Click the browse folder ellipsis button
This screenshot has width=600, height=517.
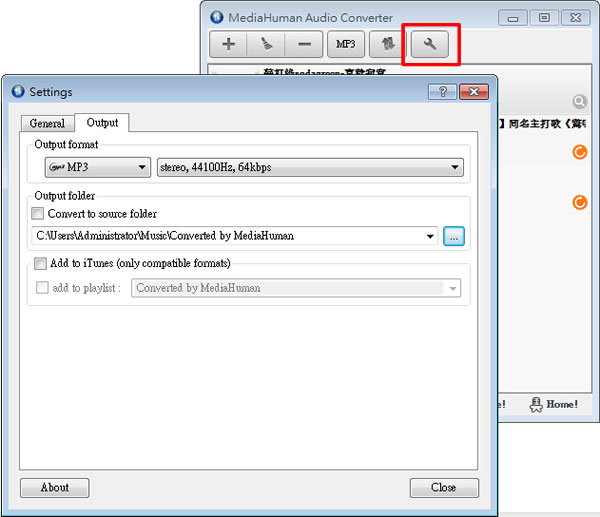pyautogui.click(x=454, y=236)
